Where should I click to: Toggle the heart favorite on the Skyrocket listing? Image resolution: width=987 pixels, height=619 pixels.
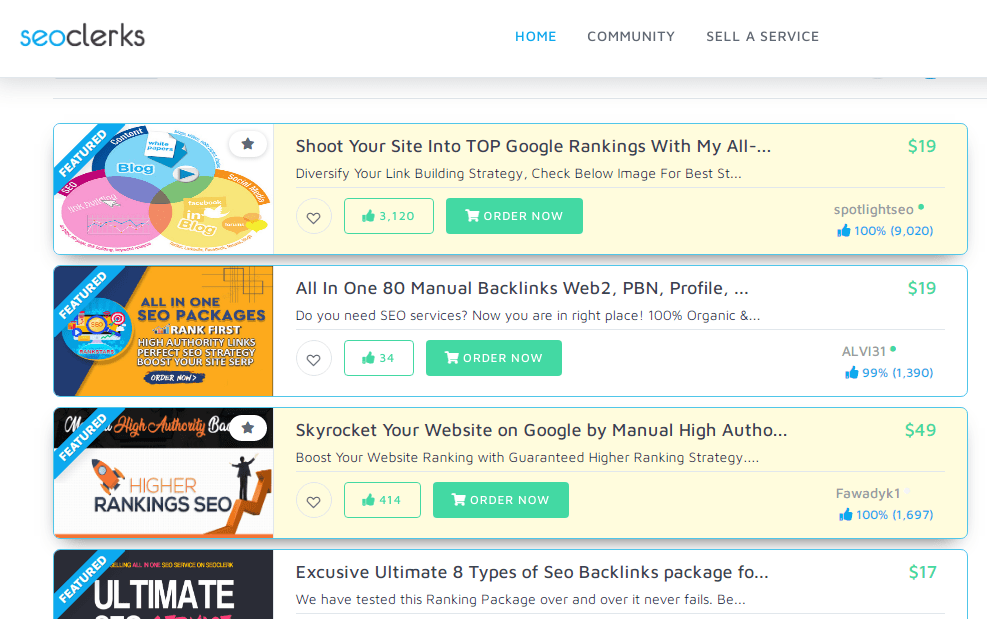click(x=313, y=500)
